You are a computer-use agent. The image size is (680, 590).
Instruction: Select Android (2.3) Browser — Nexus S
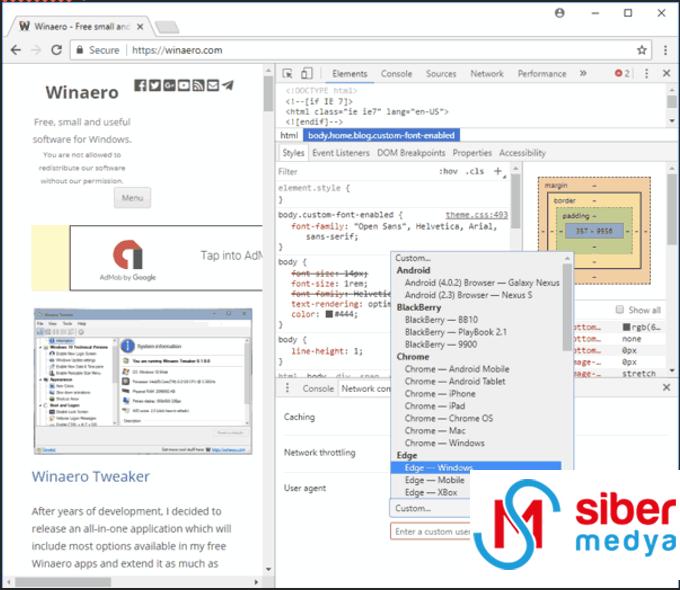468,295
